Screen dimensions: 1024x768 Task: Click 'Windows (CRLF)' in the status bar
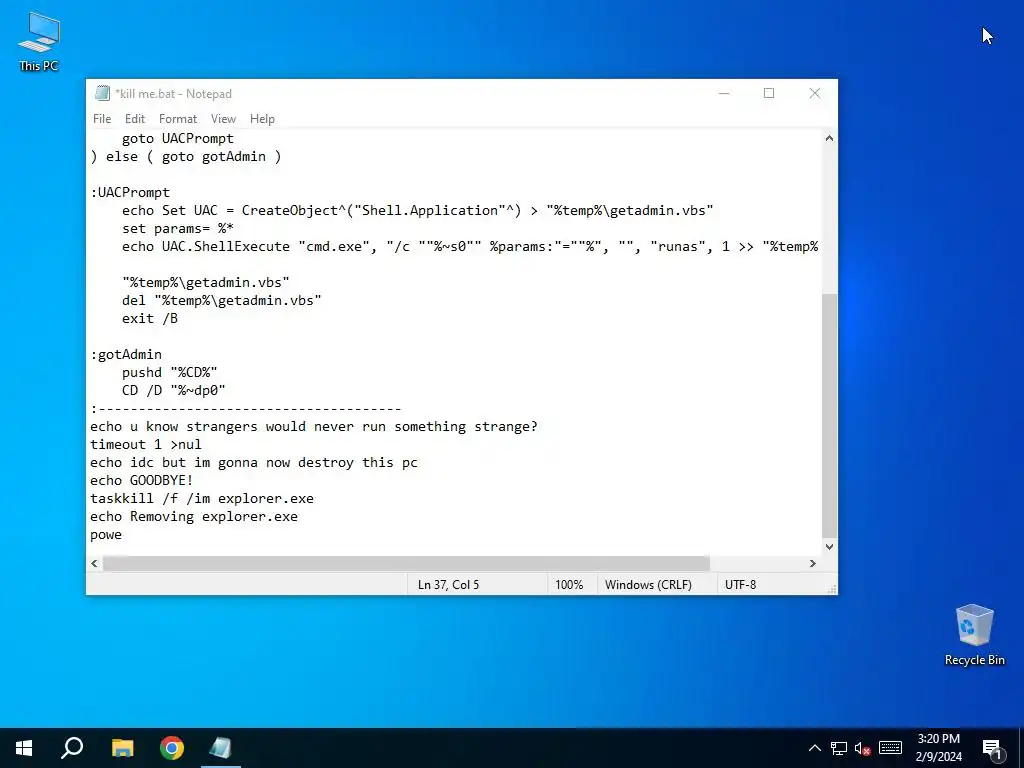(648, 584)
